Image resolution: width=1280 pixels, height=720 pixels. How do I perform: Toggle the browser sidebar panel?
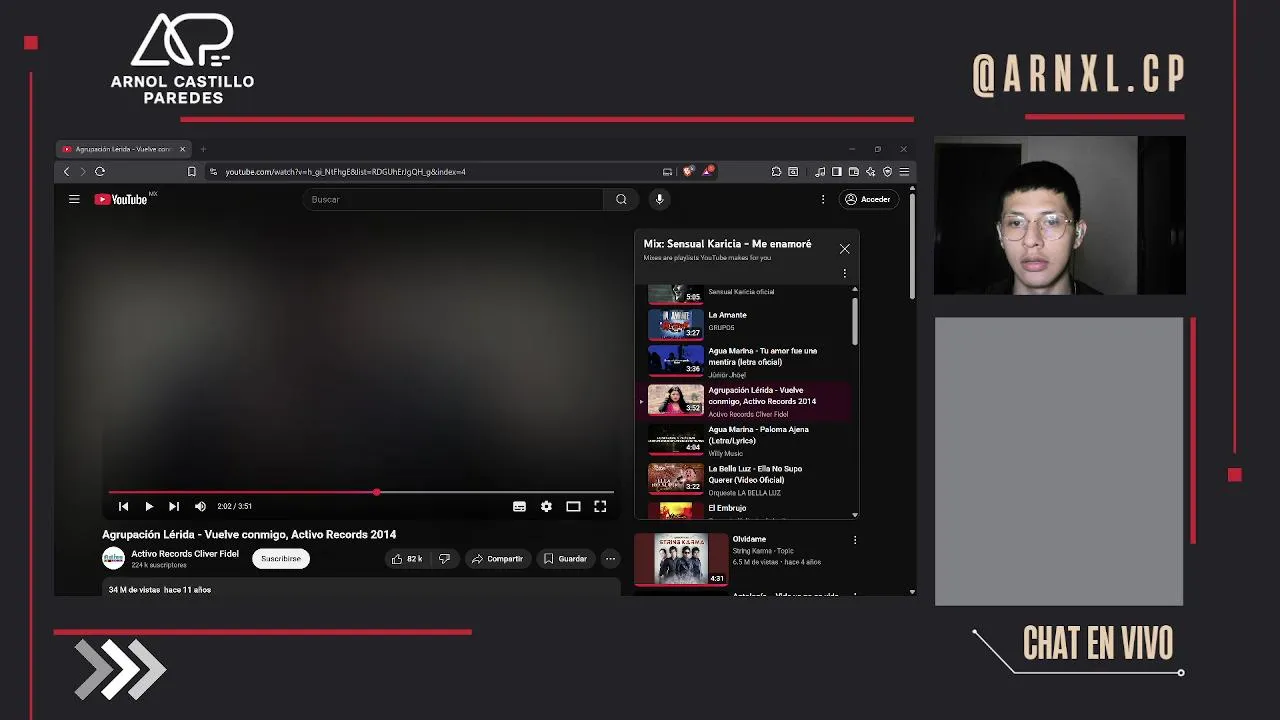(837, 172)
